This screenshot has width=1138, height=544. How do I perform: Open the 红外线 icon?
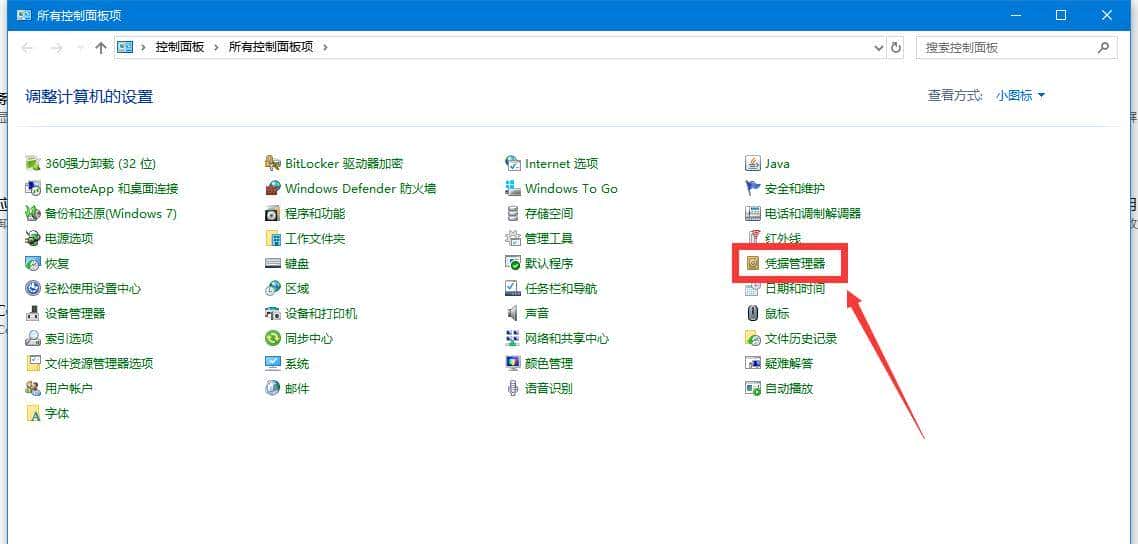[753, 238]
